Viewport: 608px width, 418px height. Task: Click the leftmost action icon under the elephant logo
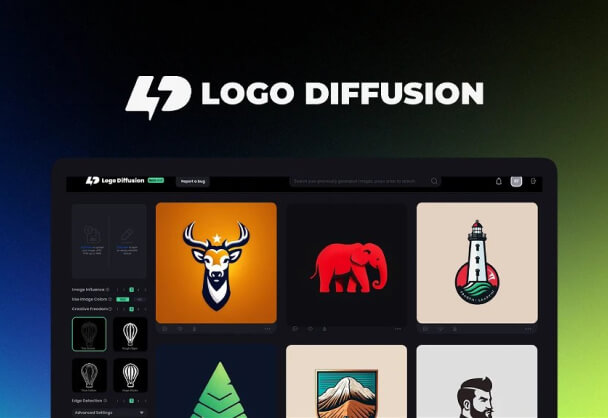pos(295,329)
